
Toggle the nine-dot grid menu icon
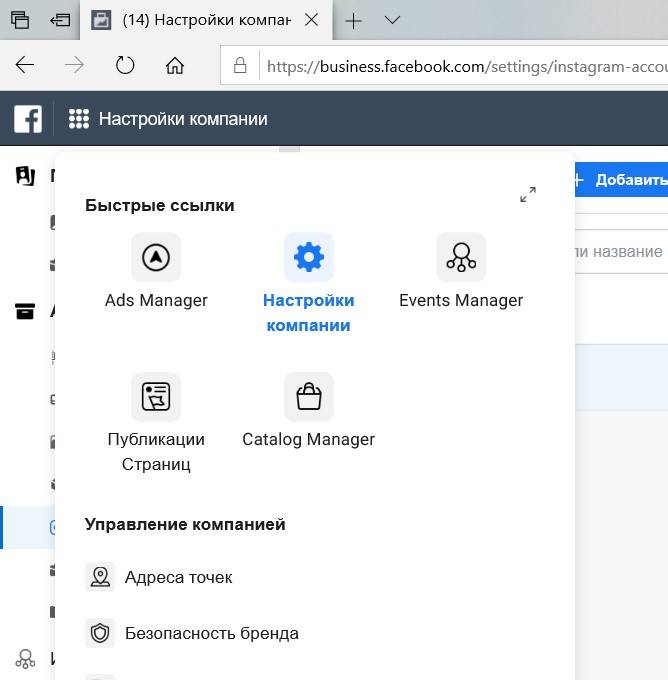pos(79,120)
